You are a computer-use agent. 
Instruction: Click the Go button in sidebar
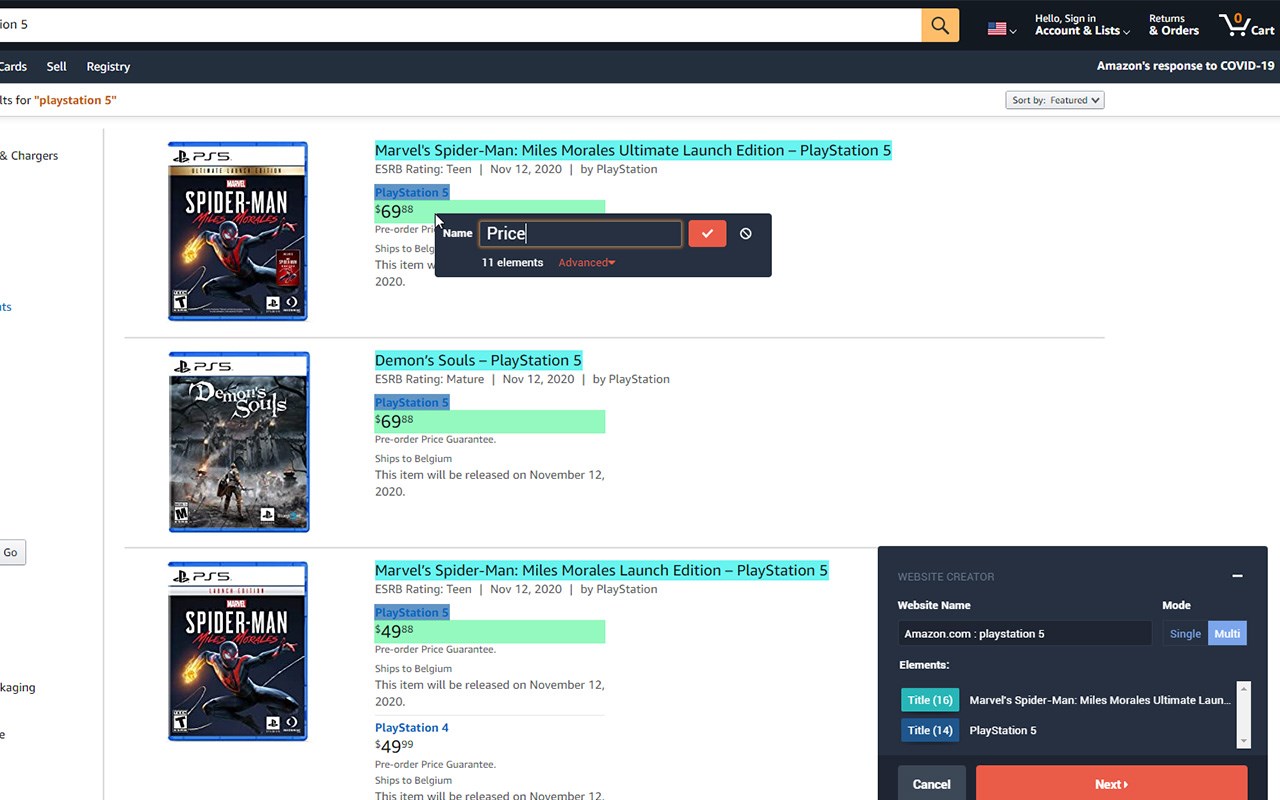click(12, 552)
